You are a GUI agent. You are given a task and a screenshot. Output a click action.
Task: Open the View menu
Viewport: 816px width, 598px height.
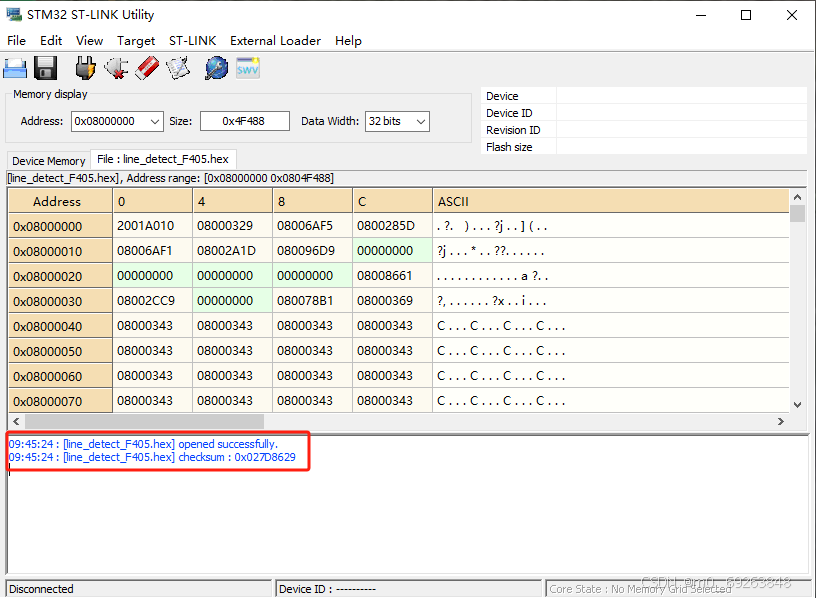point(90,41)
